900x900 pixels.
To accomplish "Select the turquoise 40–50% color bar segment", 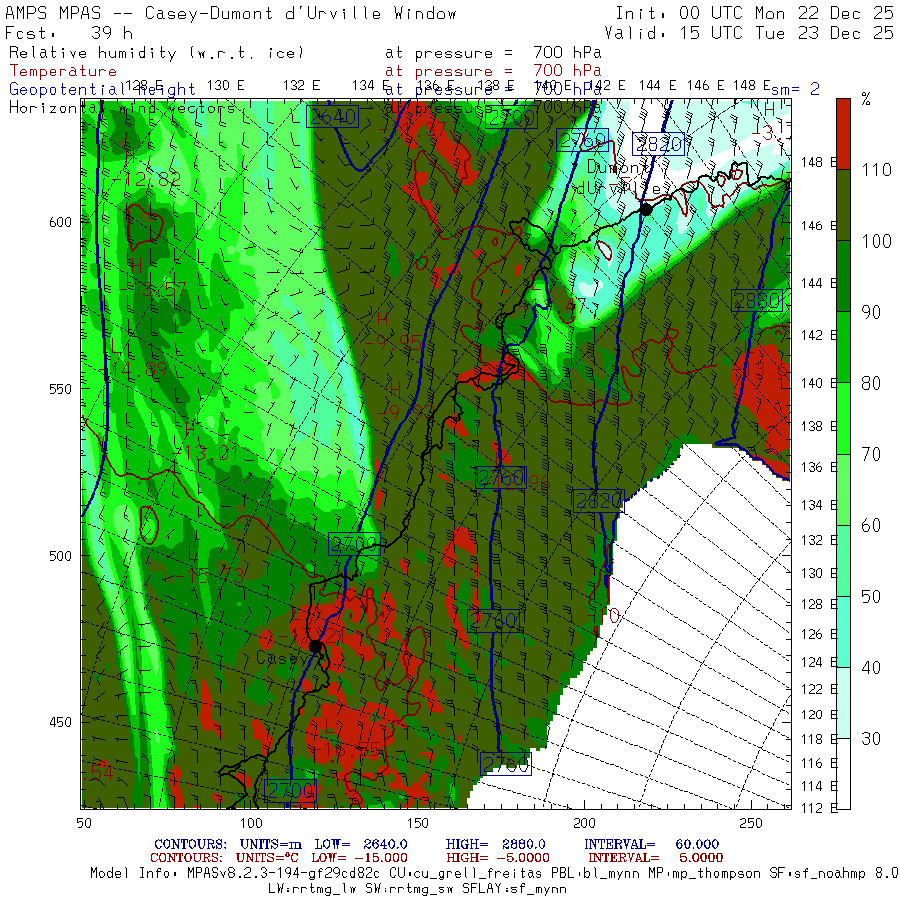I will 843,632.
